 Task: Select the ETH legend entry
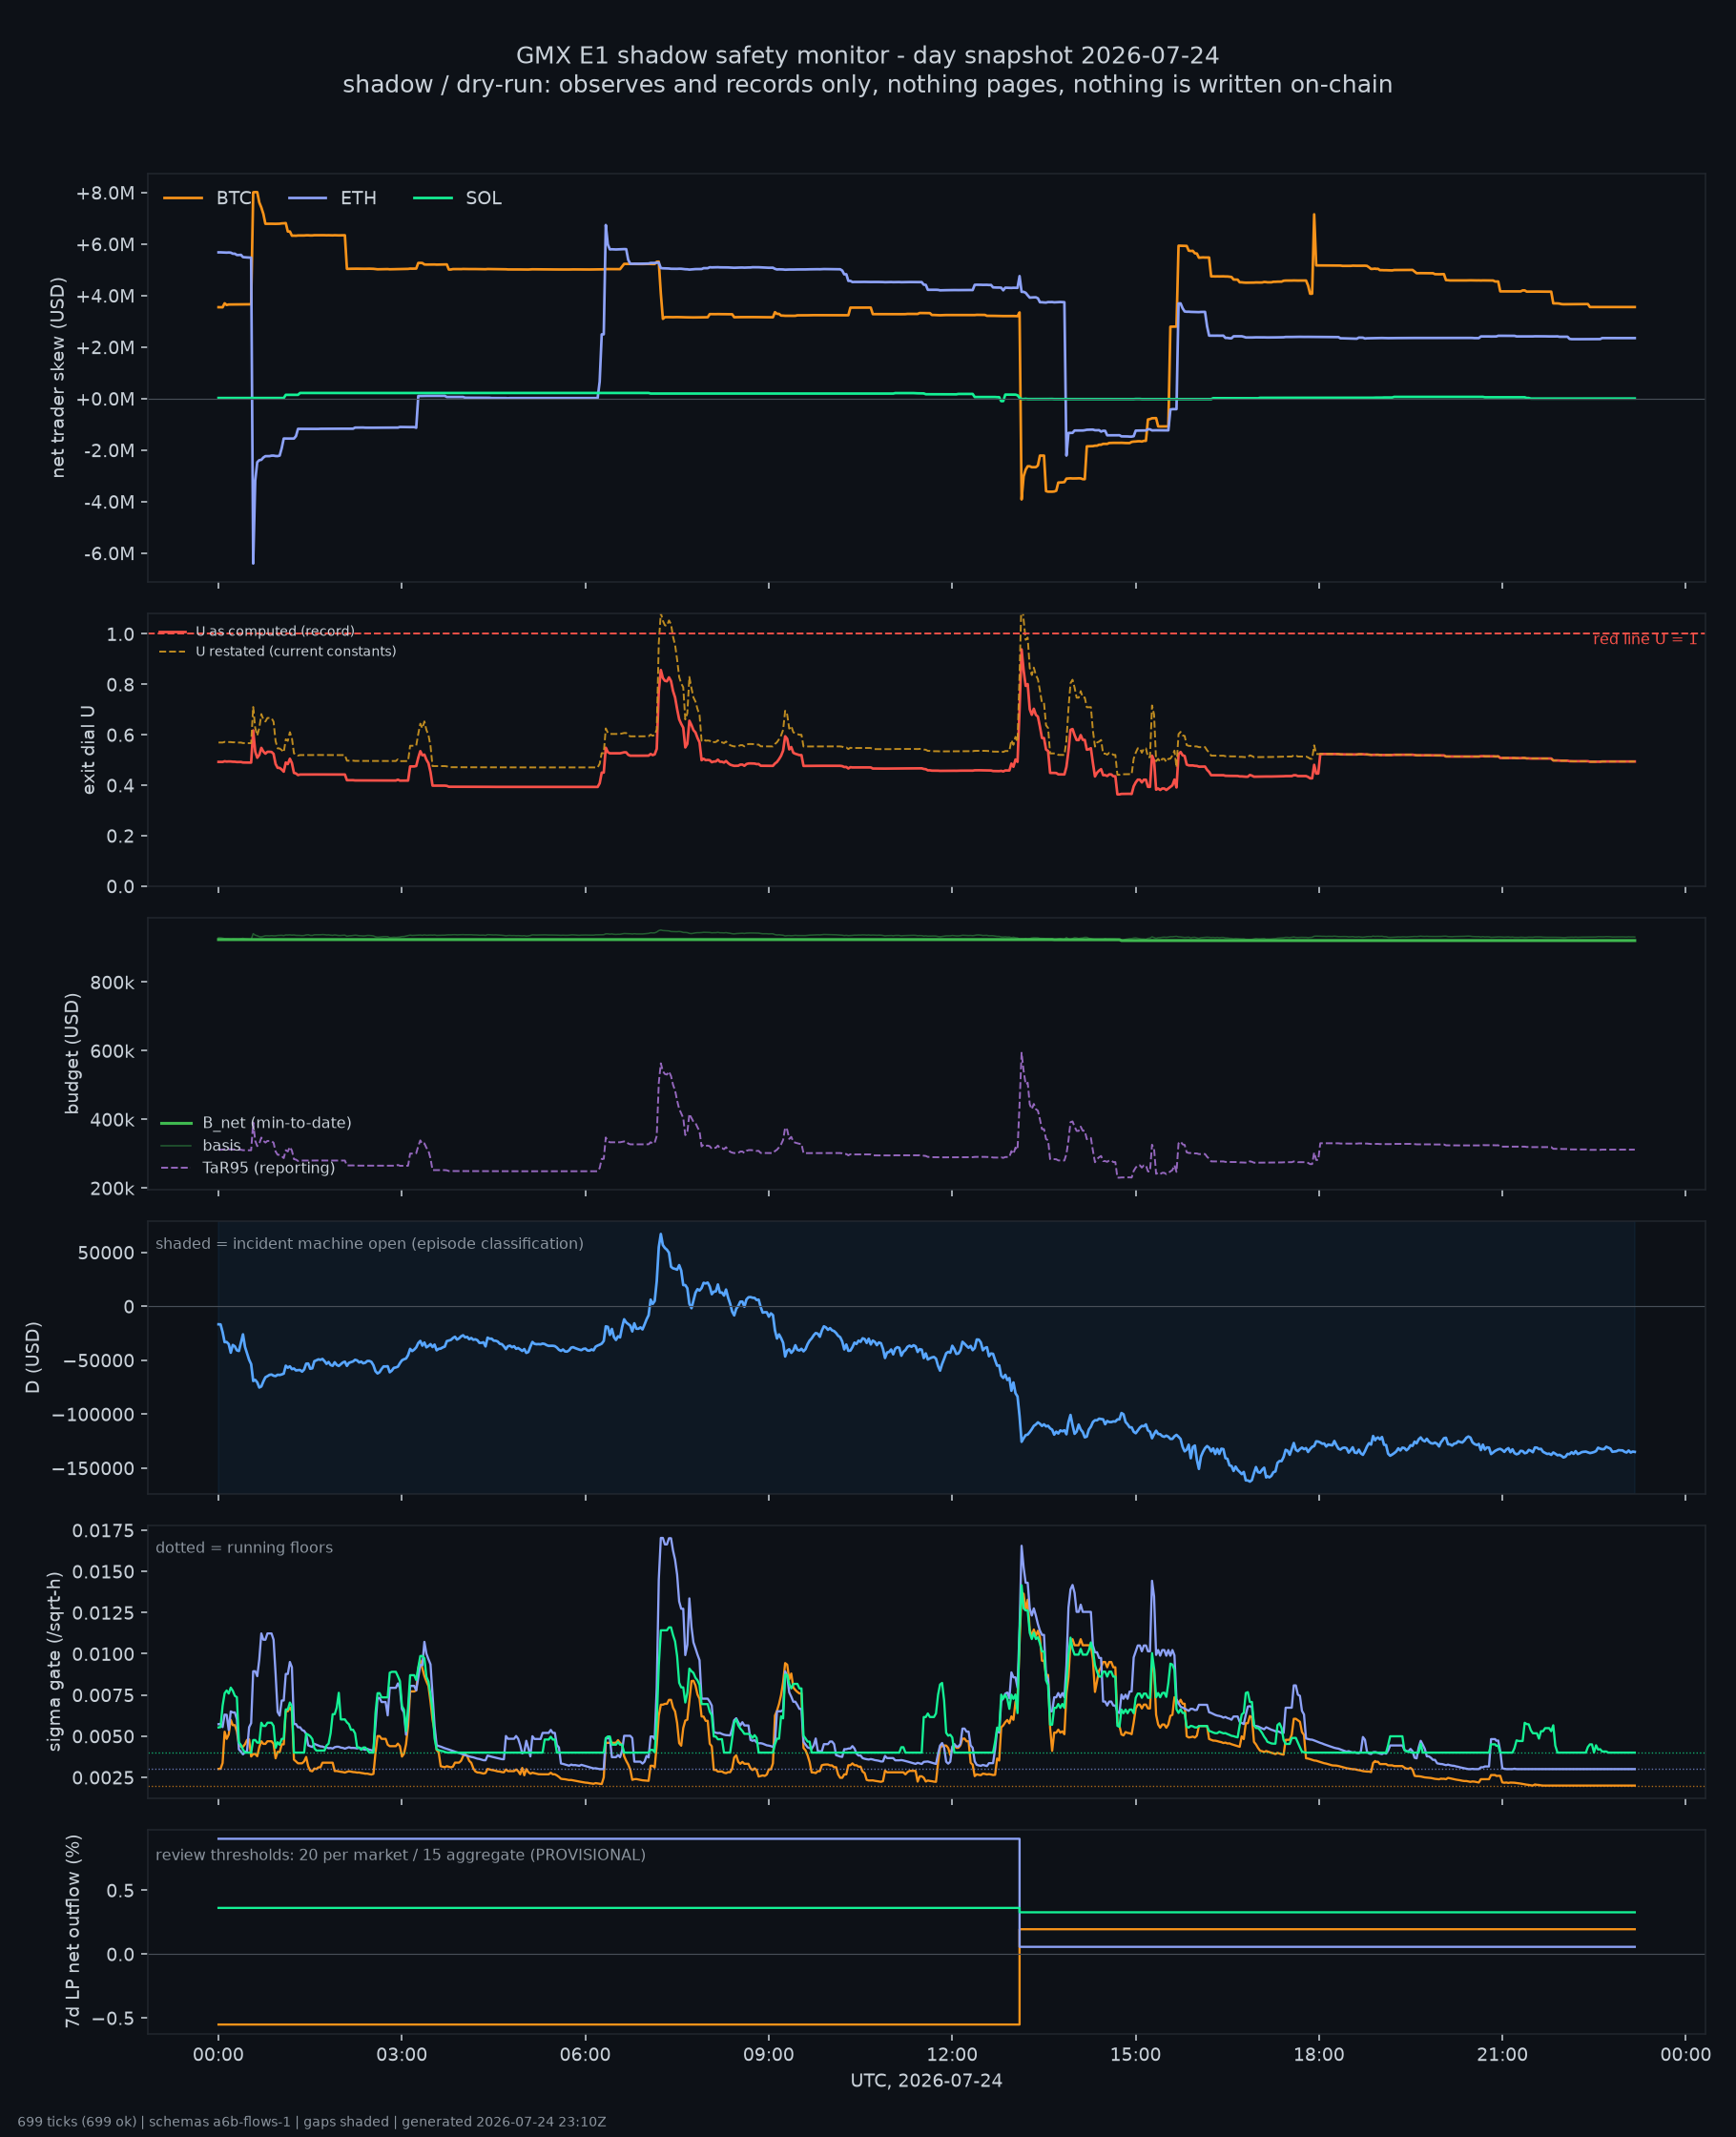[332, 198]
